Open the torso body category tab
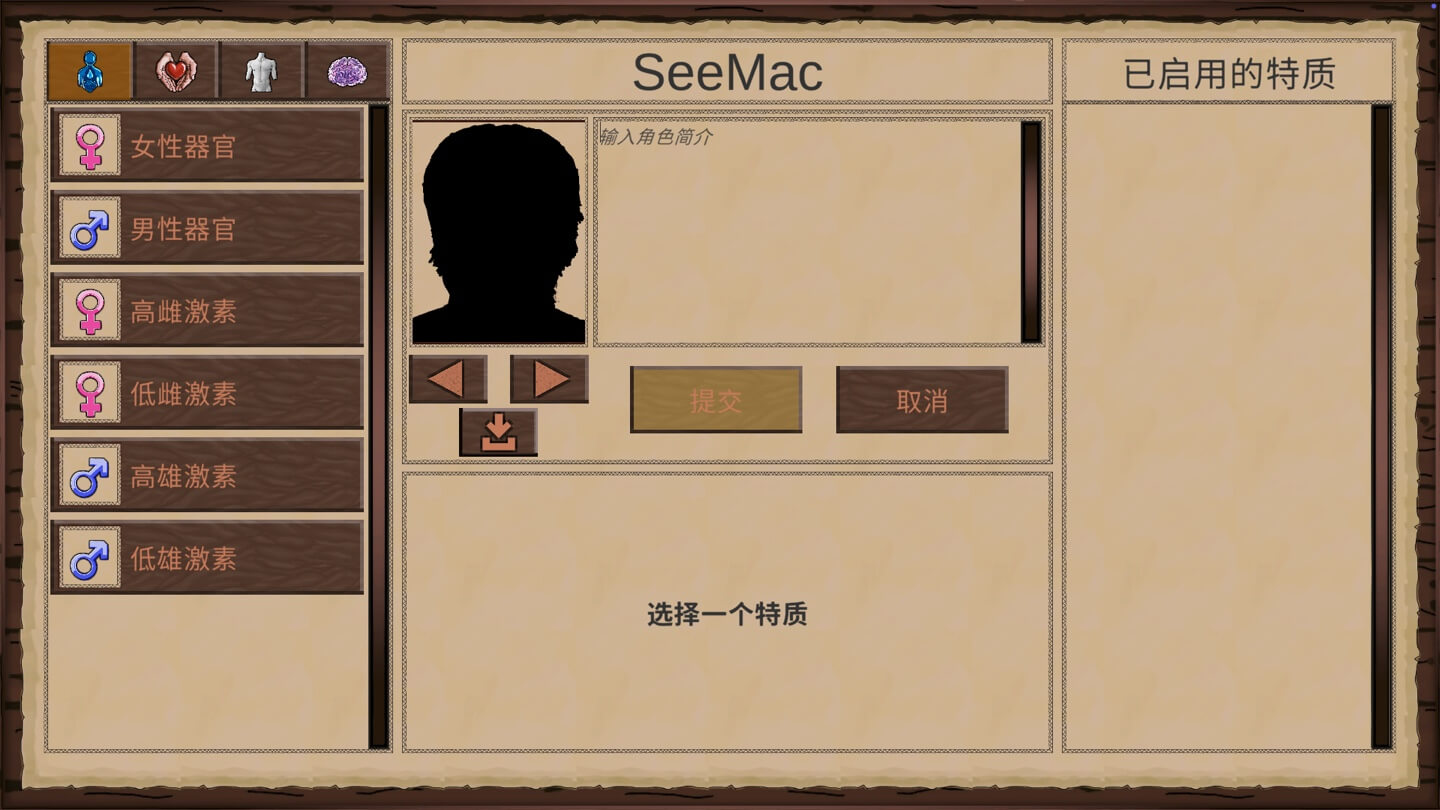This screenshot has height=810, width=1440. tap(261, 71)
